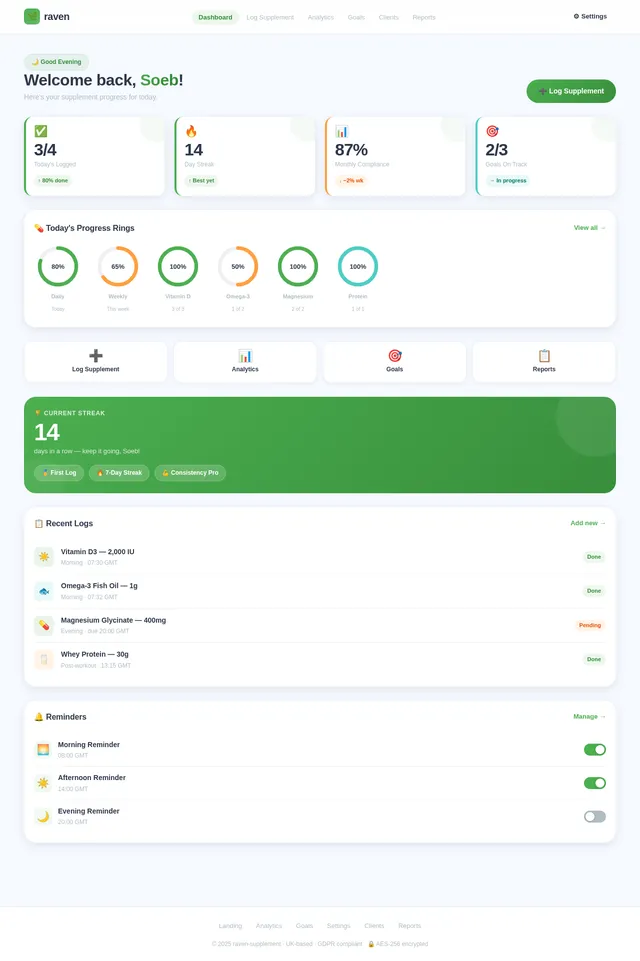Select the Daily 80% progress ring
The height and width of the screenshot is (961, 640).
[58, 267]
